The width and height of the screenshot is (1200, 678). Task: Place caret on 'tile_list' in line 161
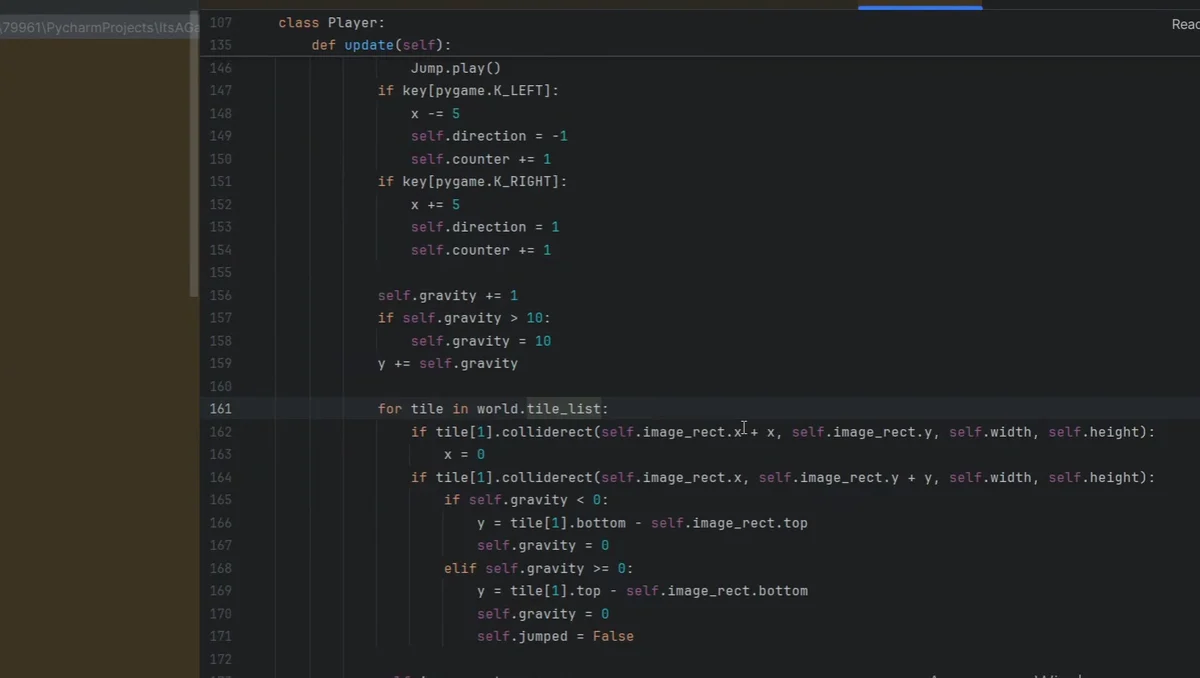[563, 409]
